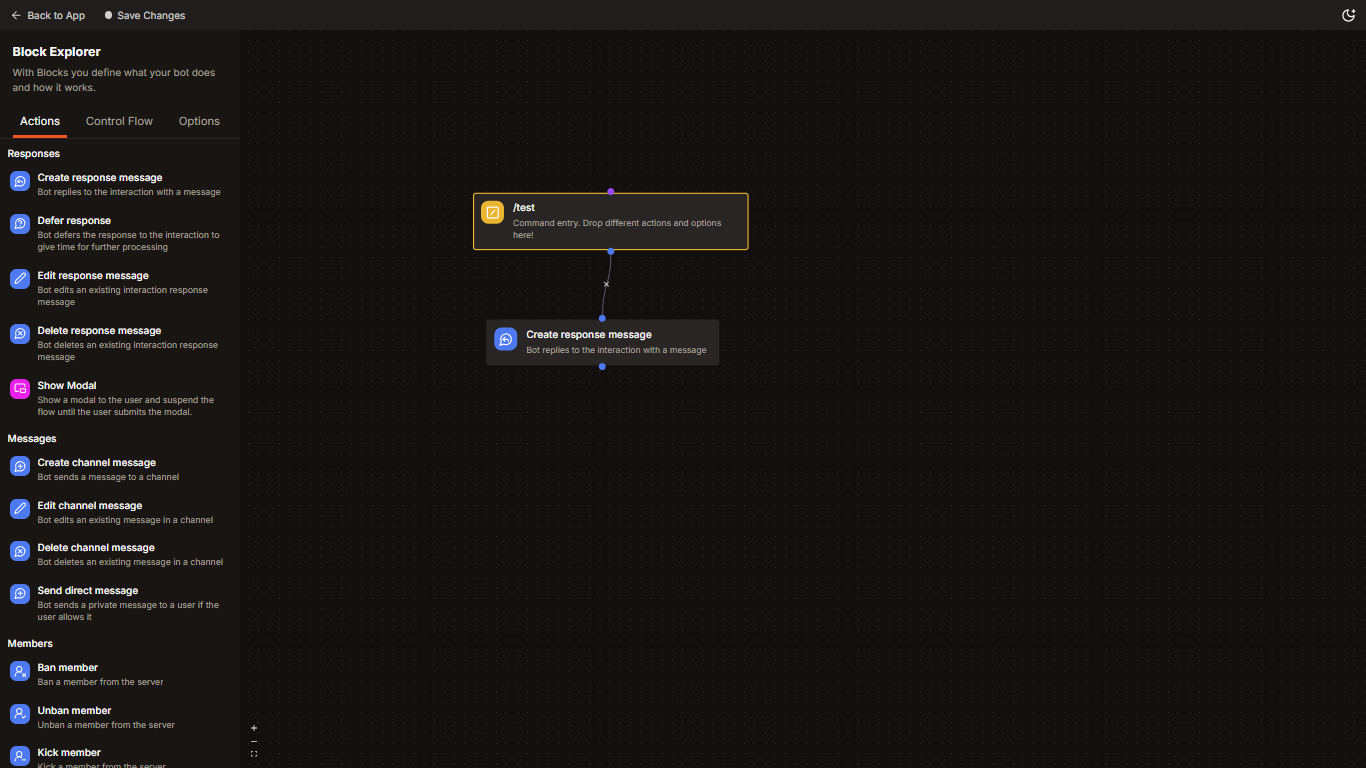Image resolution: width=1366 pixels, height=768 pixels.
Task: Click 'Unban a member from the server' description
Action: [x=106, y=725]
